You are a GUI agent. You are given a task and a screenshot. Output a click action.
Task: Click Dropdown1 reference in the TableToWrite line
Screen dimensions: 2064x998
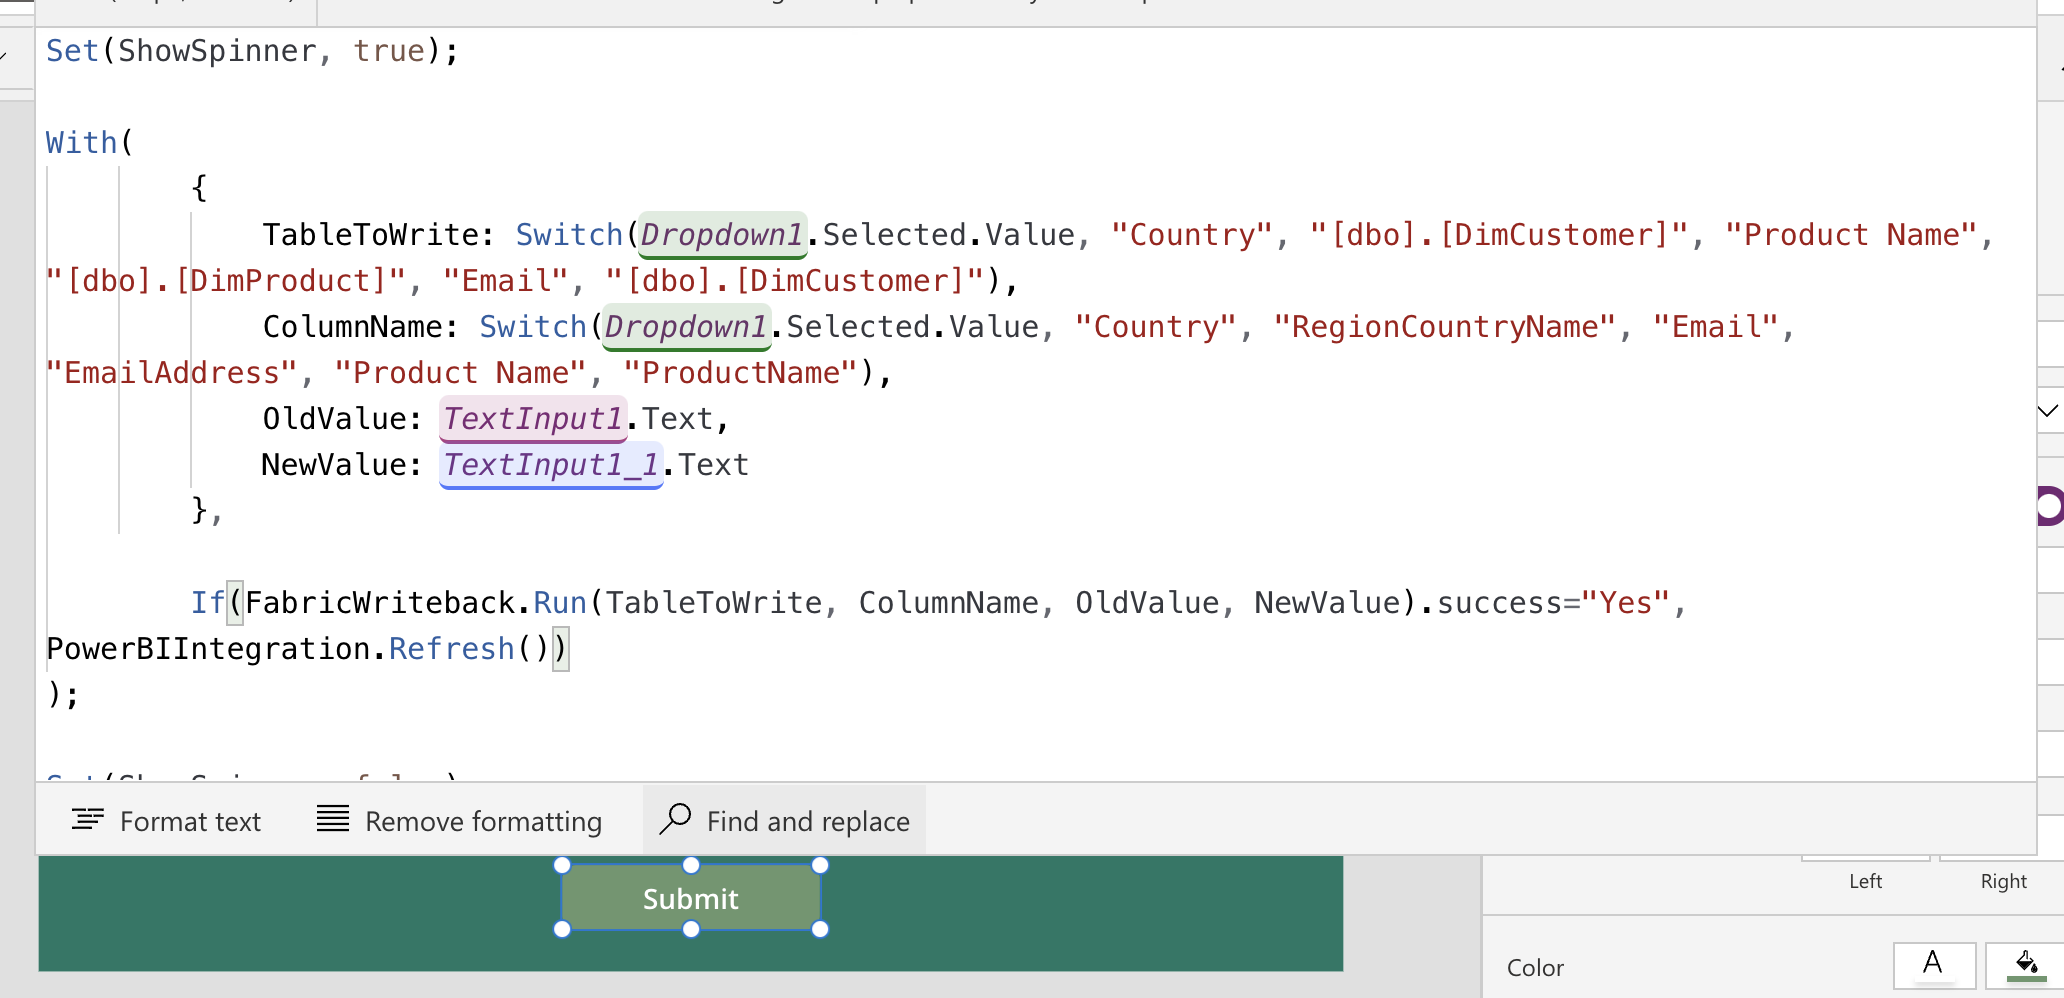(721, 235)
